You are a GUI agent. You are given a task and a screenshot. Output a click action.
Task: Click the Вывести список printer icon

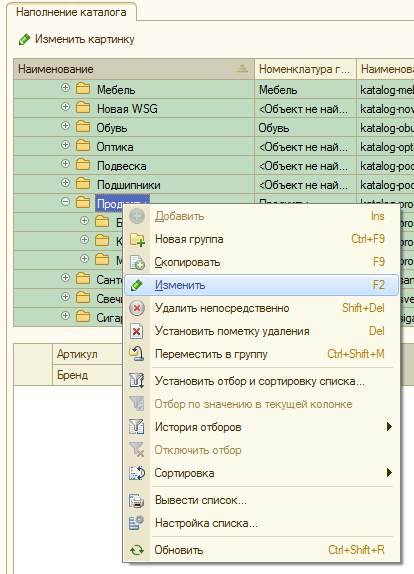coord(137,500)
